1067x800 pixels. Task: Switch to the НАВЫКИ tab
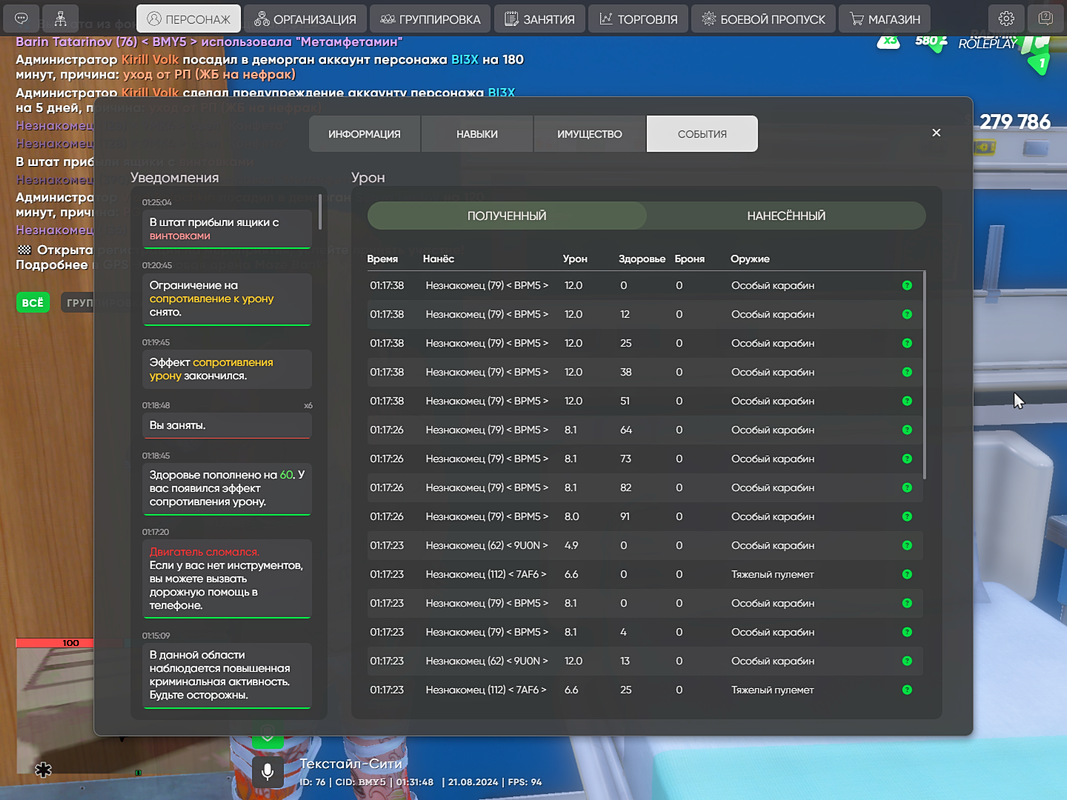click(x=477, y=134)
